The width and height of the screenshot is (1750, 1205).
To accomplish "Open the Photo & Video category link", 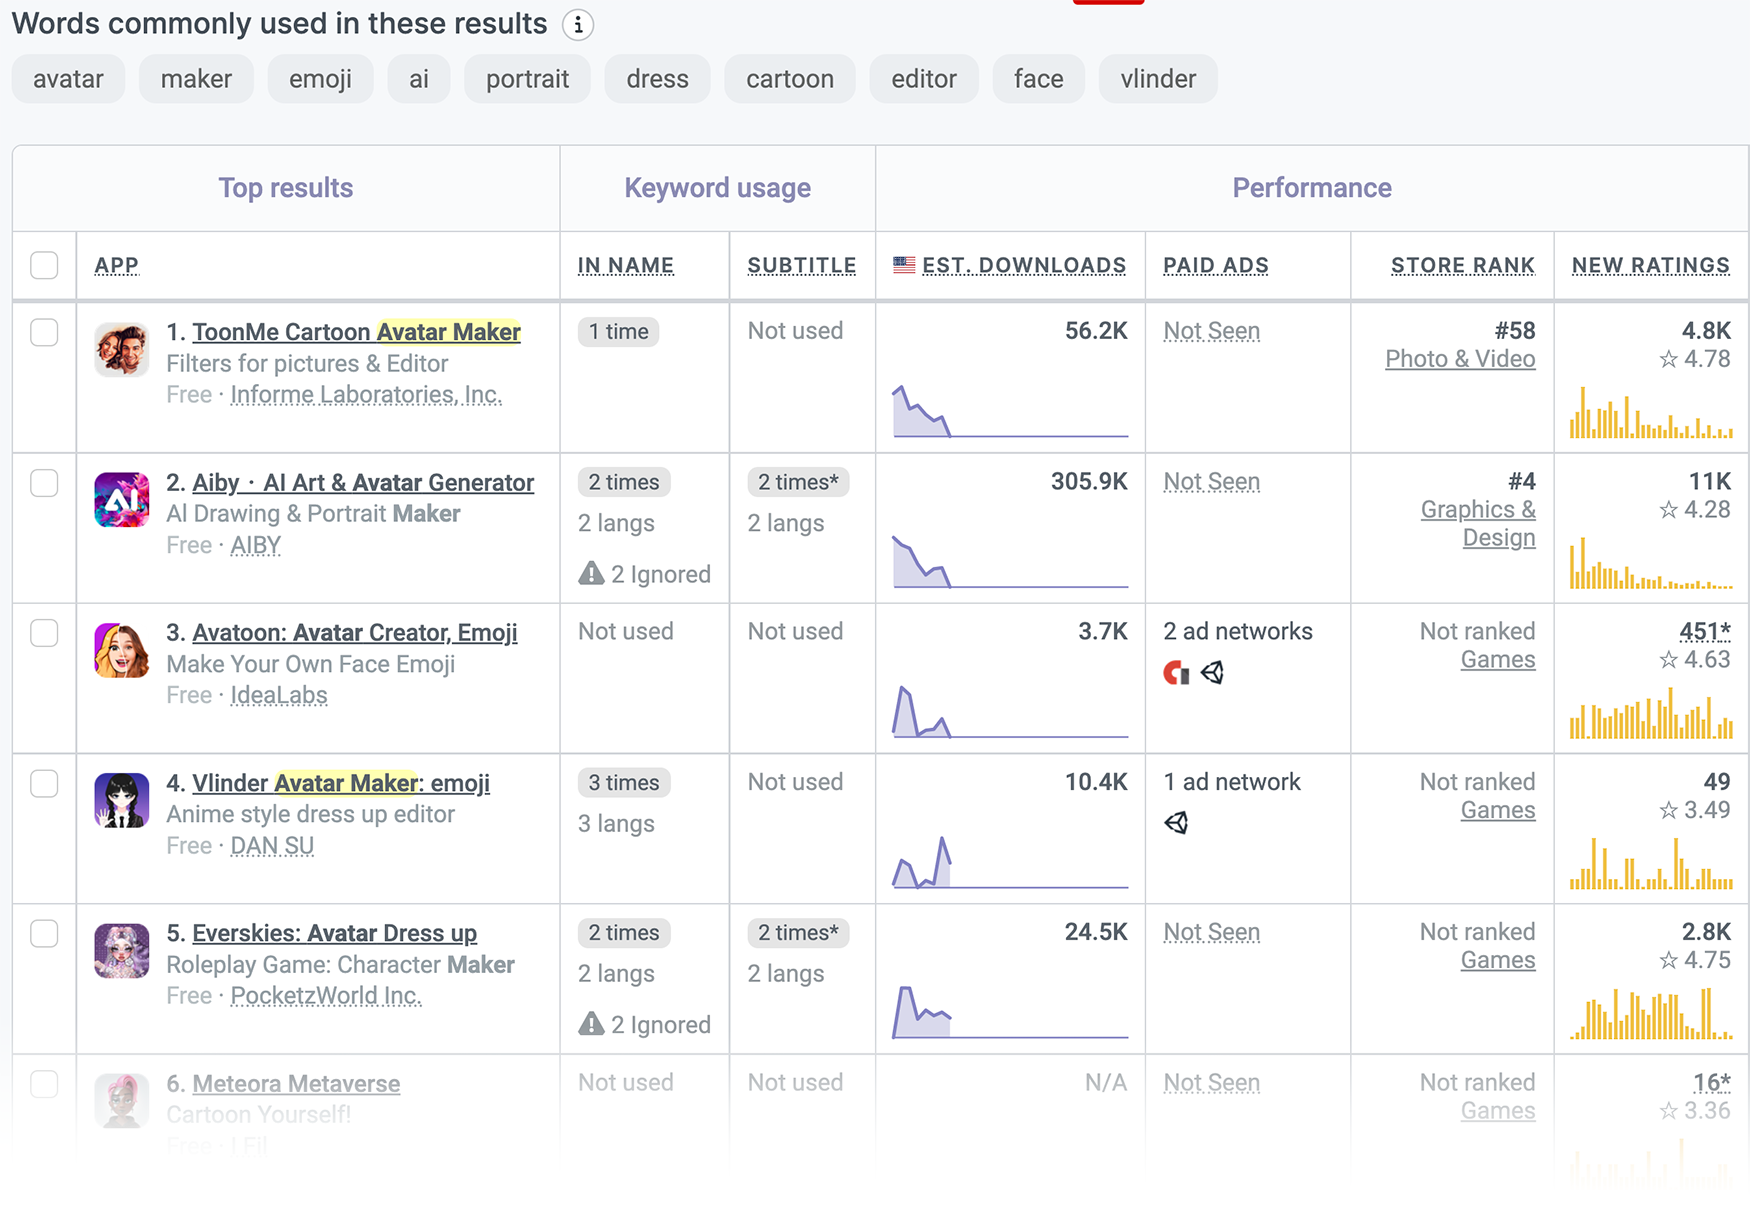I will coord(1460,359).
